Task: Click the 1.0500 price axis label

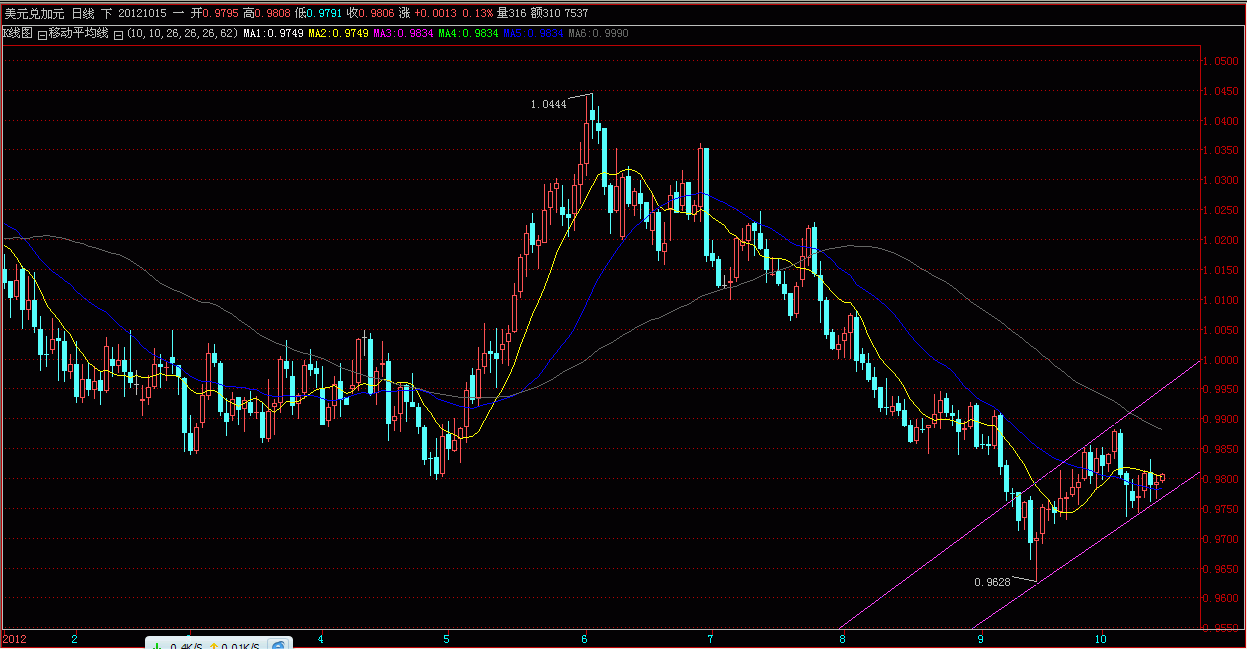Action: pos(1221,62)
